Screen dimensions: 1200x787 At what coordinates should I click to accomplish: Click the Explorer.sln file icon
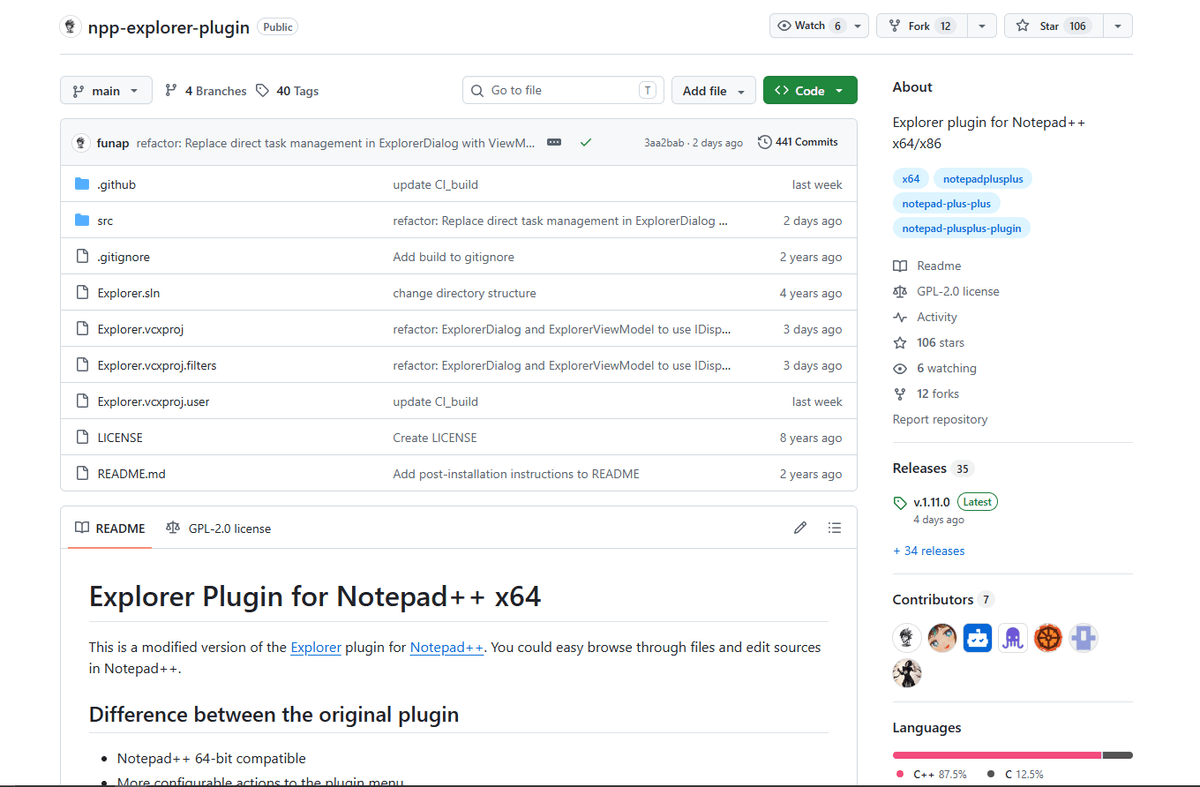coord(82,293)
